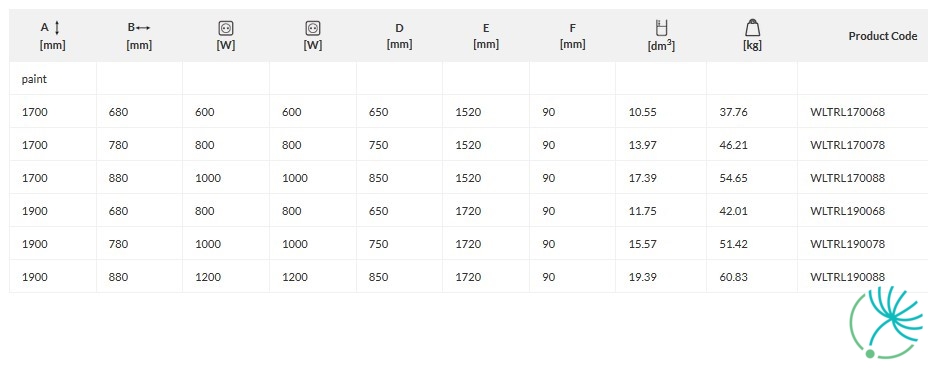This screenshot has height=380, width=943.
Task: Click the Product Code column header
Action: tap(883, 36)
